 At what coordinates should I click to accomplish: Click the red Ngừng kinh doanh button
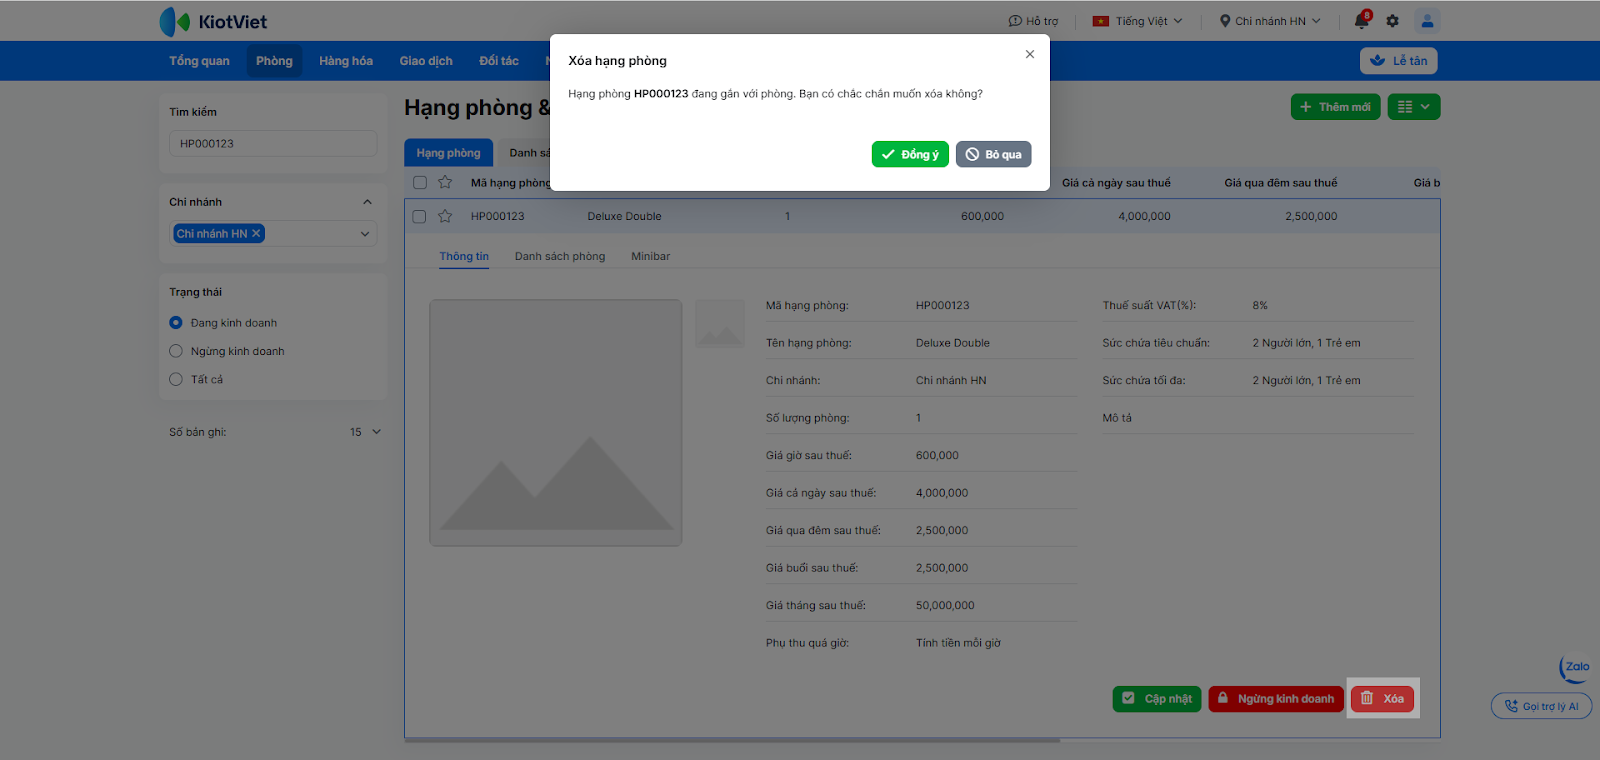pyautogui.click(x=1276, y=699)
